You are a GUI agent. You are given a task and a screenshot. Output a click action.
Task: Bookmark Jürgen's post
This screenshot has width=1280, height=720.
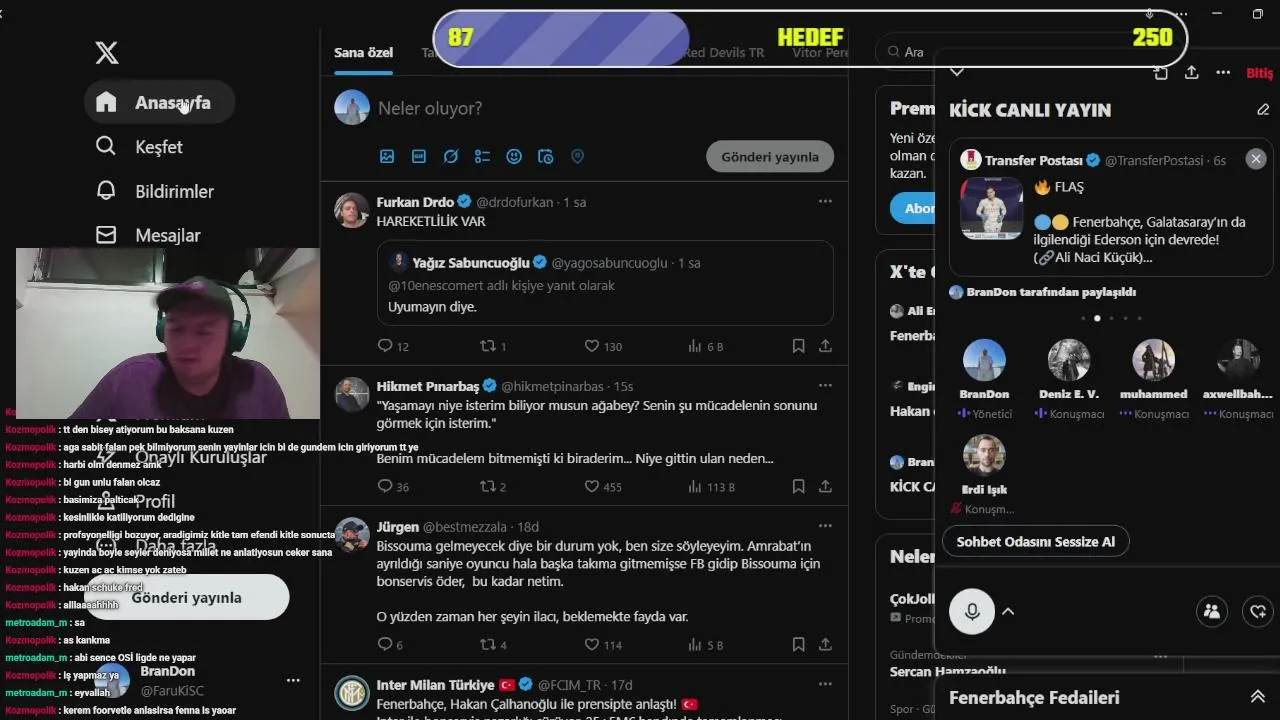[x=798, y=645]
